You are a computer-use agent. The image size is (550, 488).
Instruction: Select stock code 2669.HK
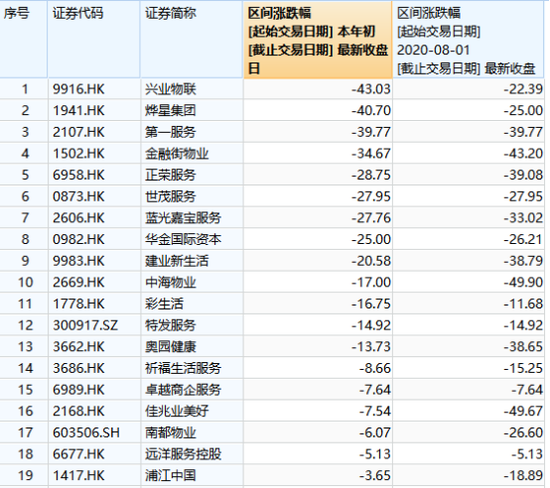tap(79, 282)
